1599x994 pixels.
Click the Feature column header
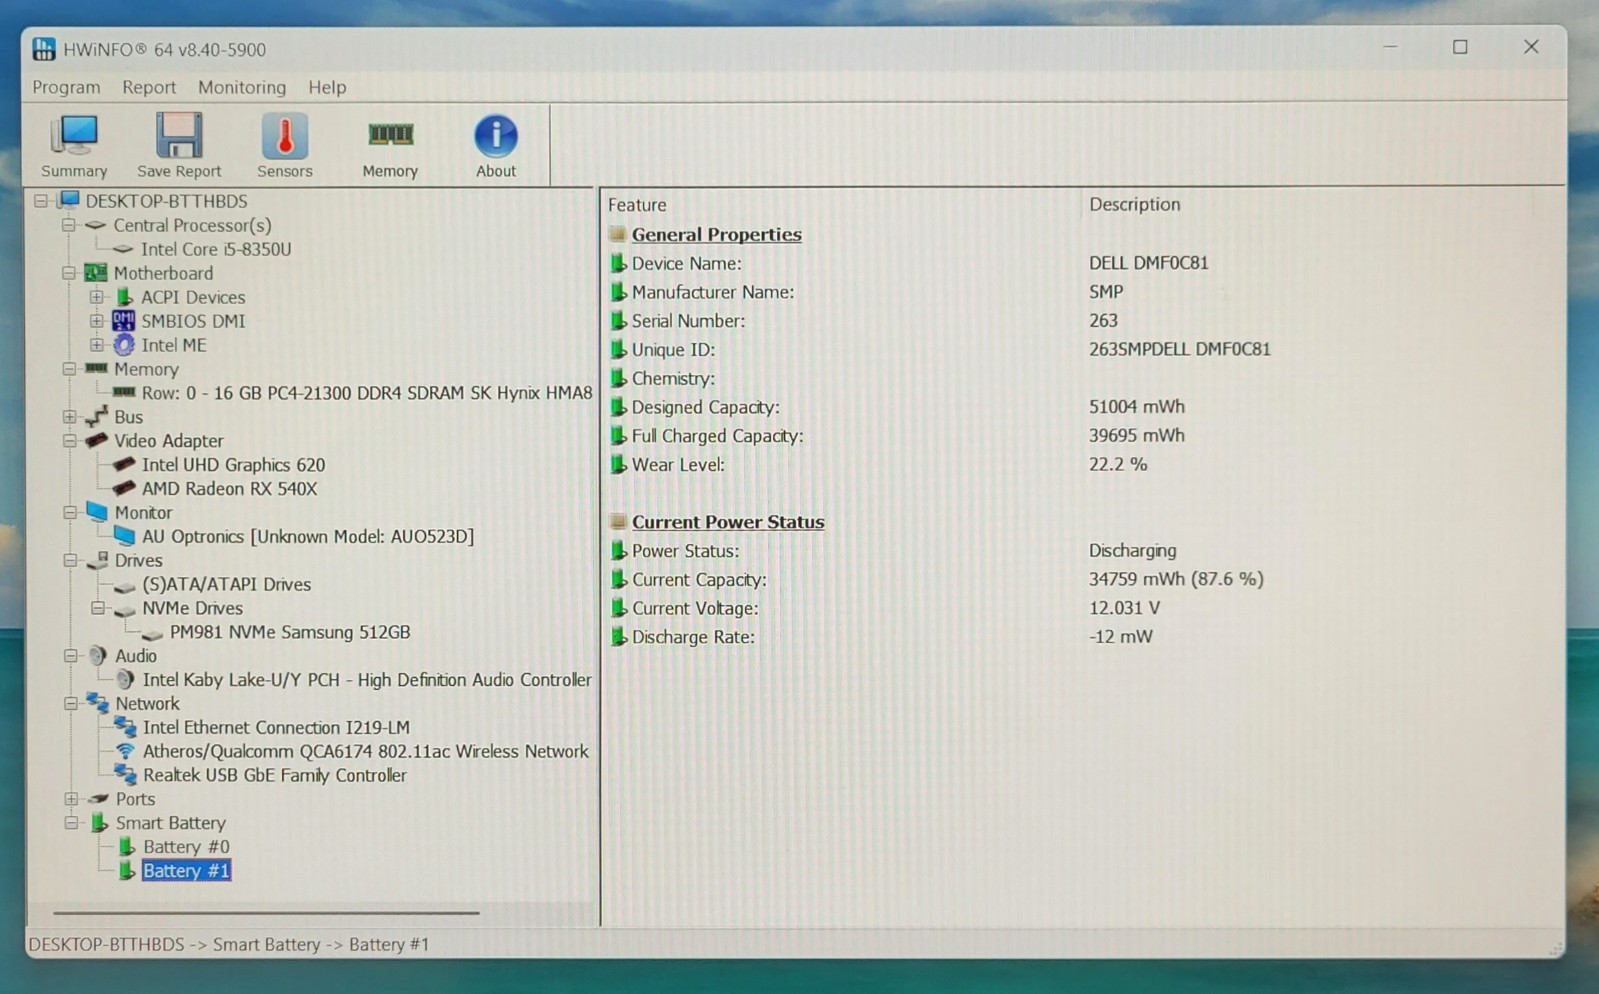637,205
